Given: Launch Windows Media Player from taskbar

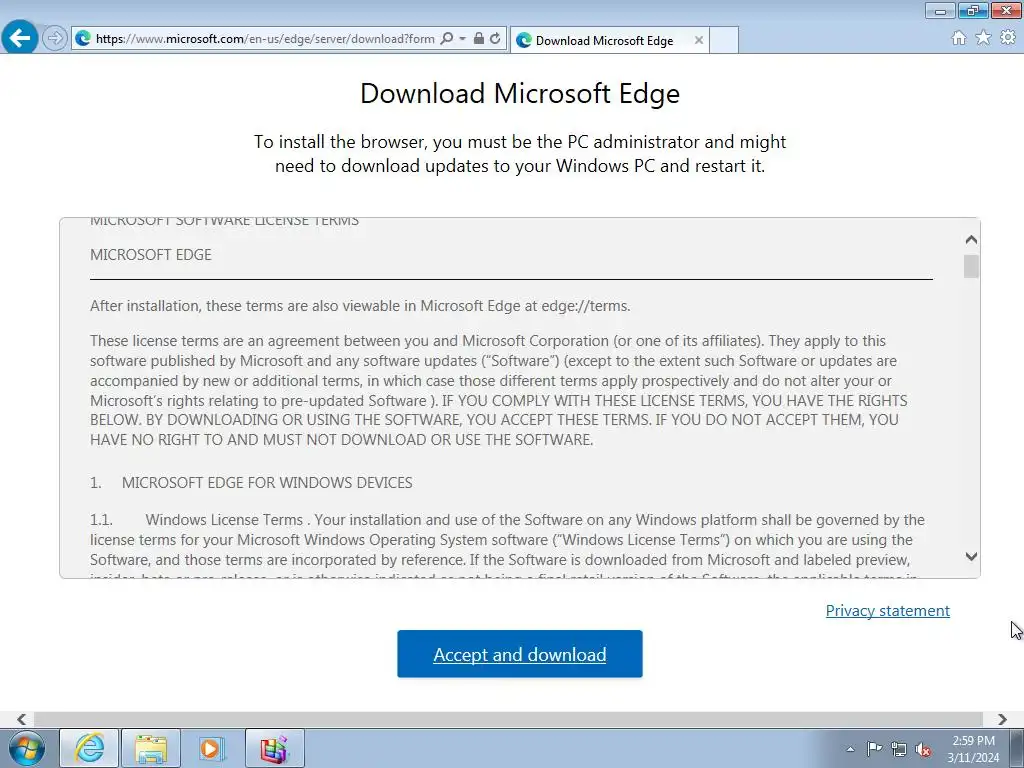Looking at the screenshot, I should [212, 748].
